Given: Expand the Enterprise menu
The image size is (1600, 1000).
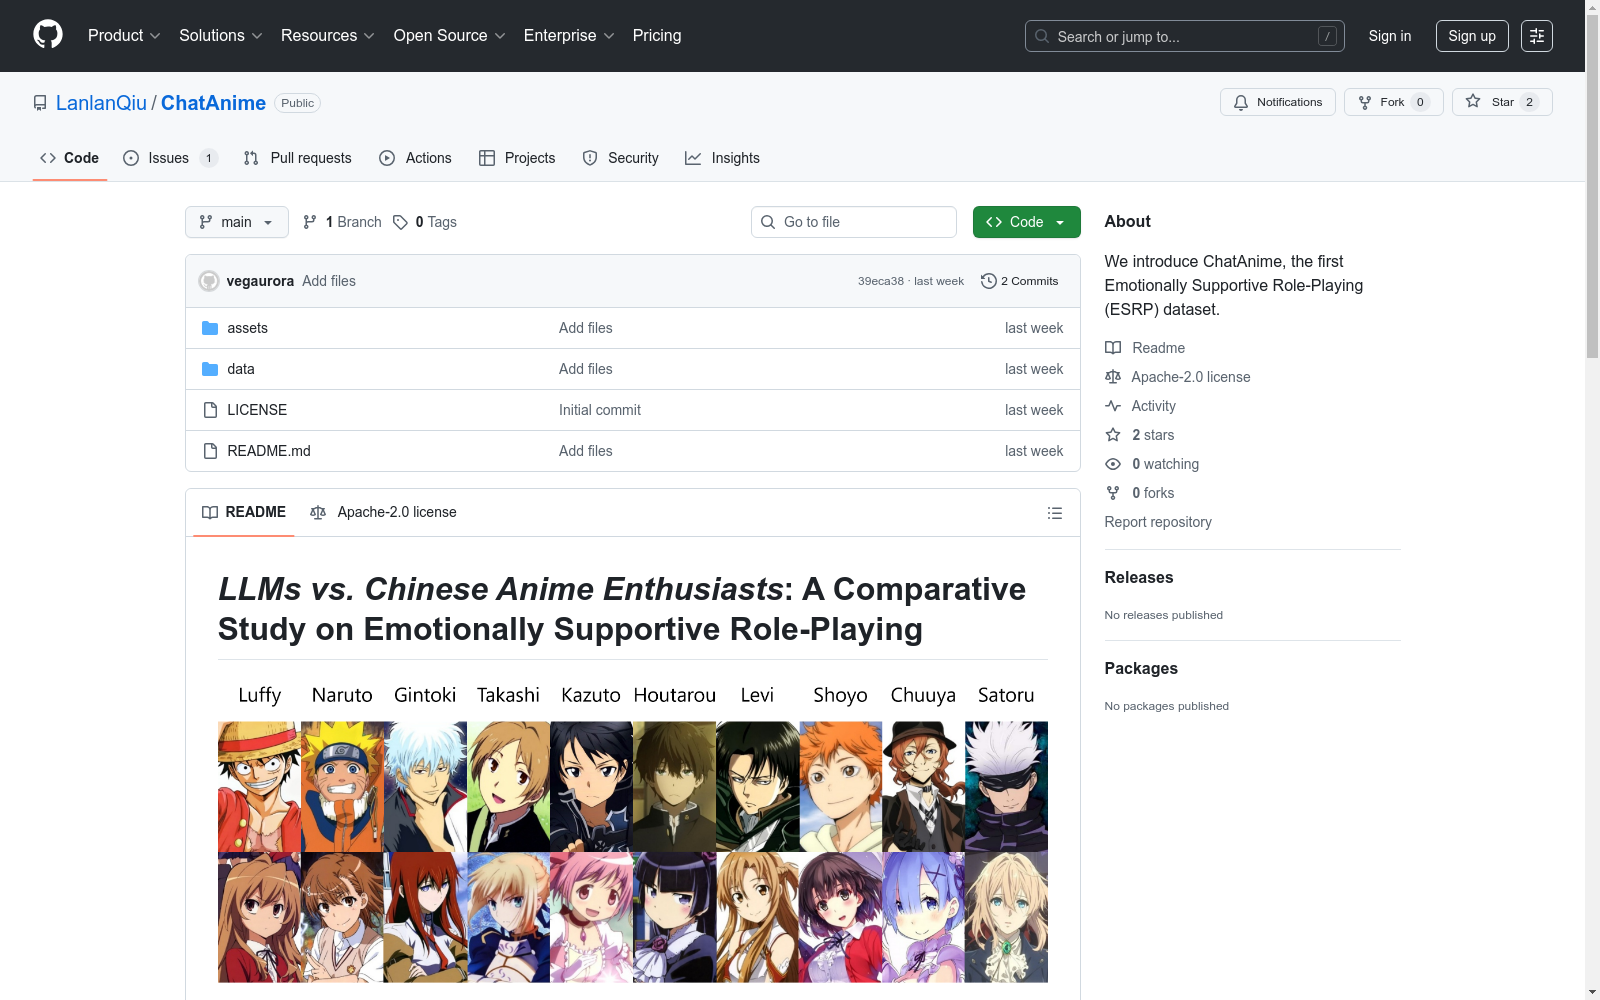Looking at the screenshot, I should (569, 35).
